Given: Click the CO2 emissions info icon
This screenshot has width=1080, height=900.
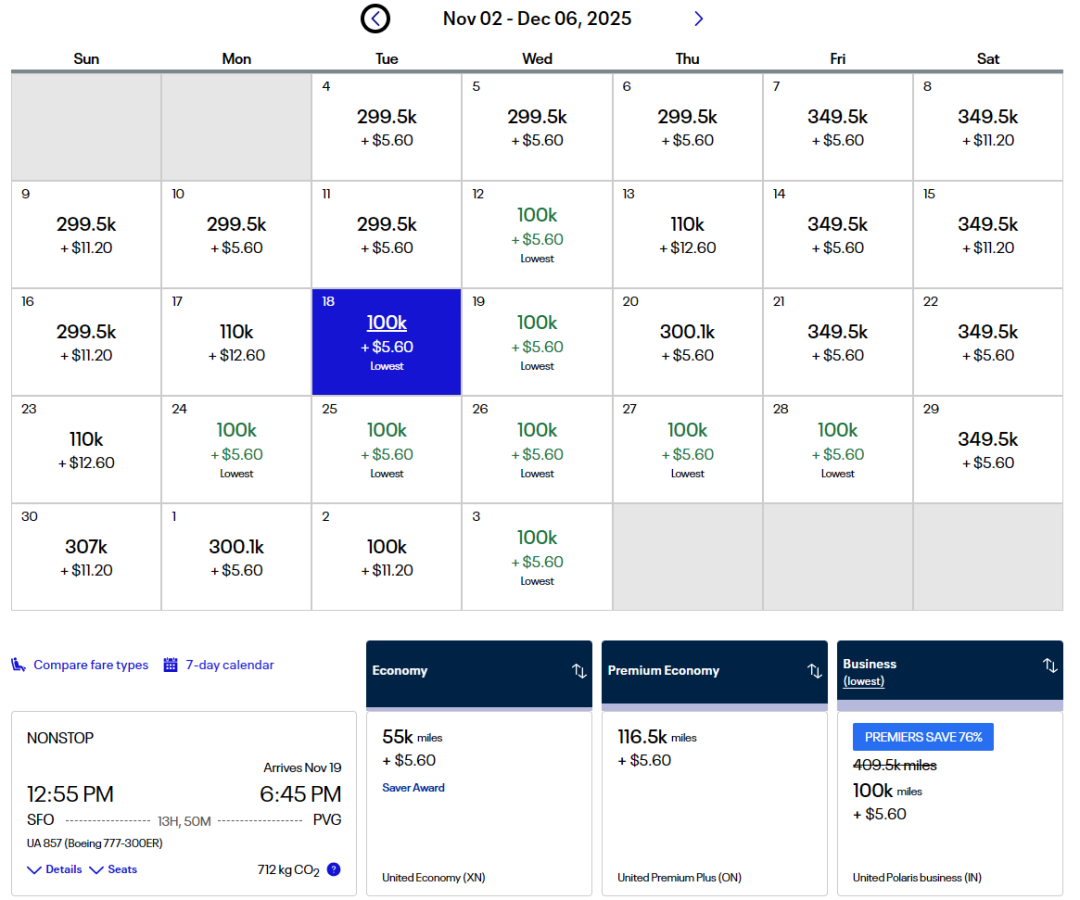Looking at the screenshot, I should pyautogui.click(x=334, y=869).
